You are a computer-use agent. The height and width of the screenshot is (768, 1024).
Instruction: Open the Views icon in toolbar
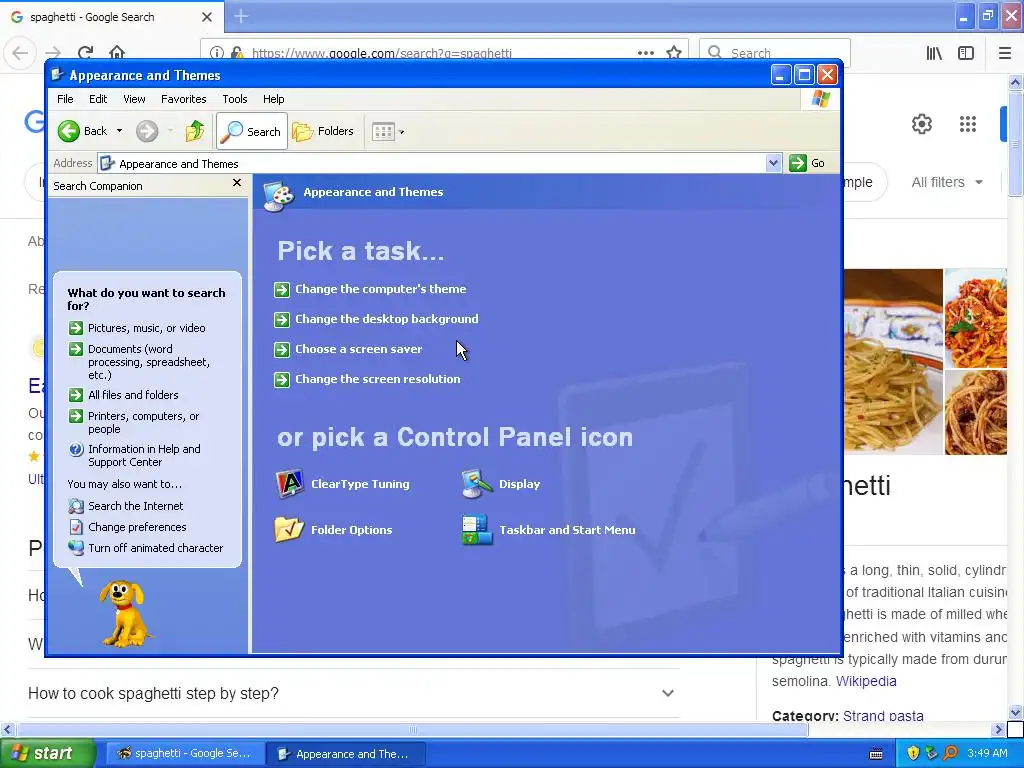coord(383,132)
